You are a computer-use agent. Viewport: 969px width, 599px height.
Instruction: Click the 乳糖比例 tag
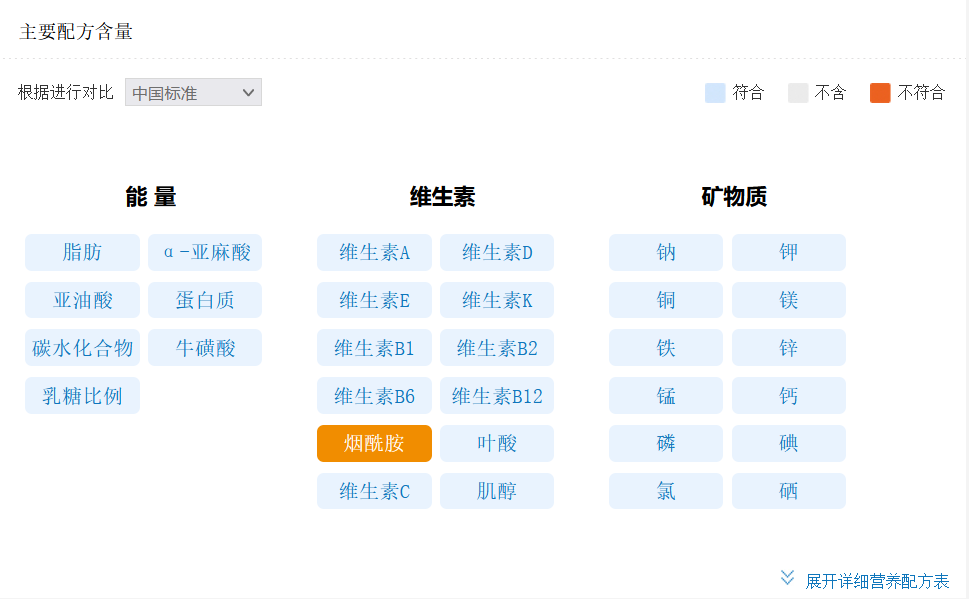coord(82,396)
